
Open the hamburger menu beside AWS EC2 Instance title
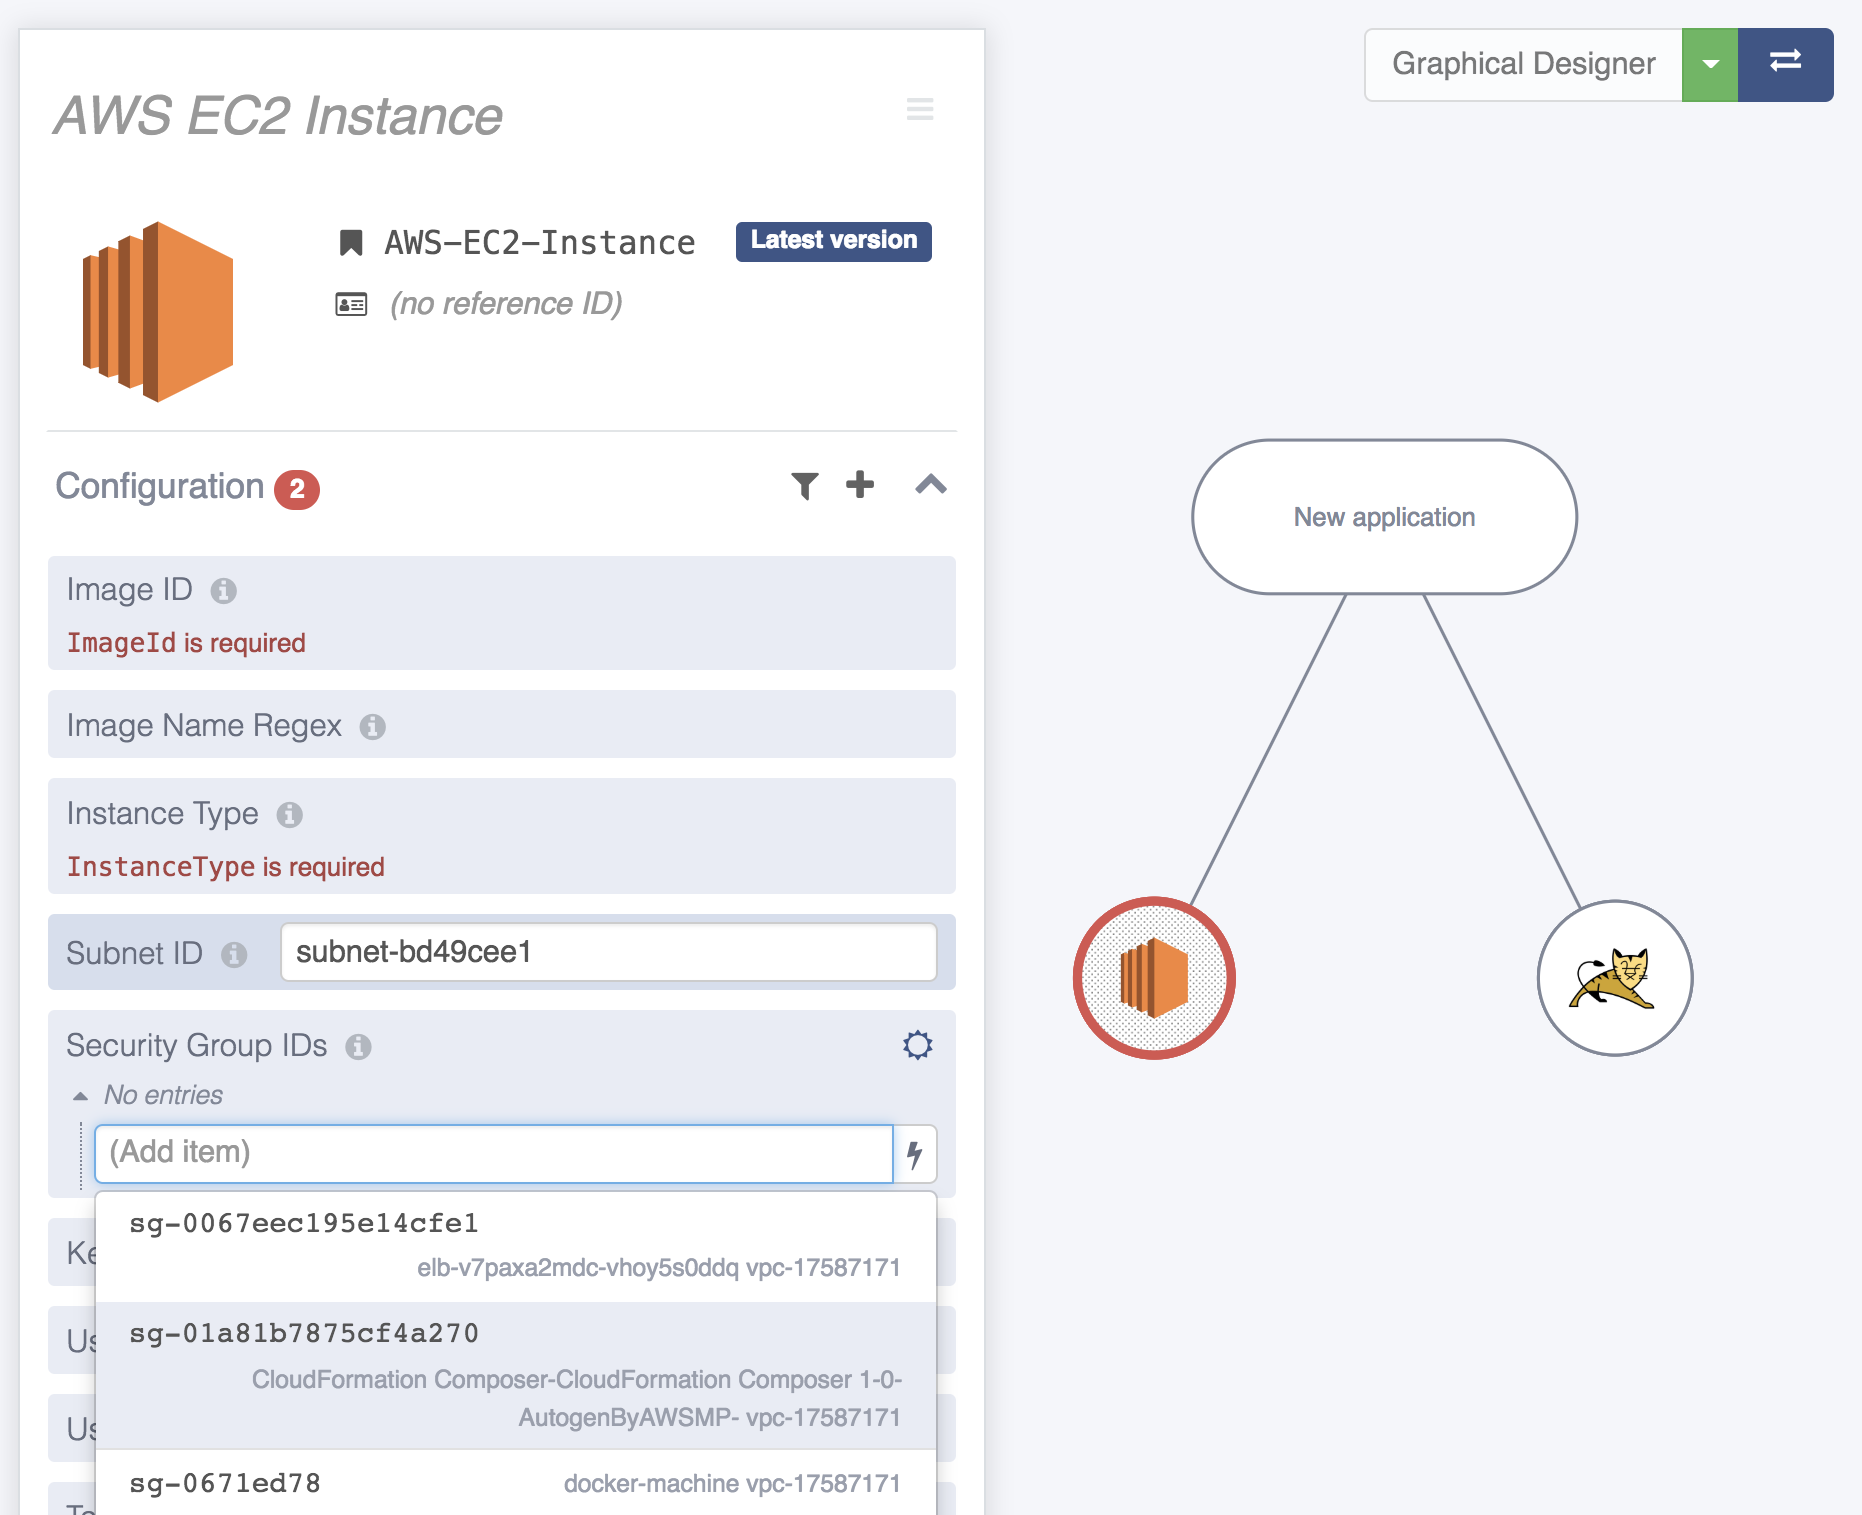920,109
